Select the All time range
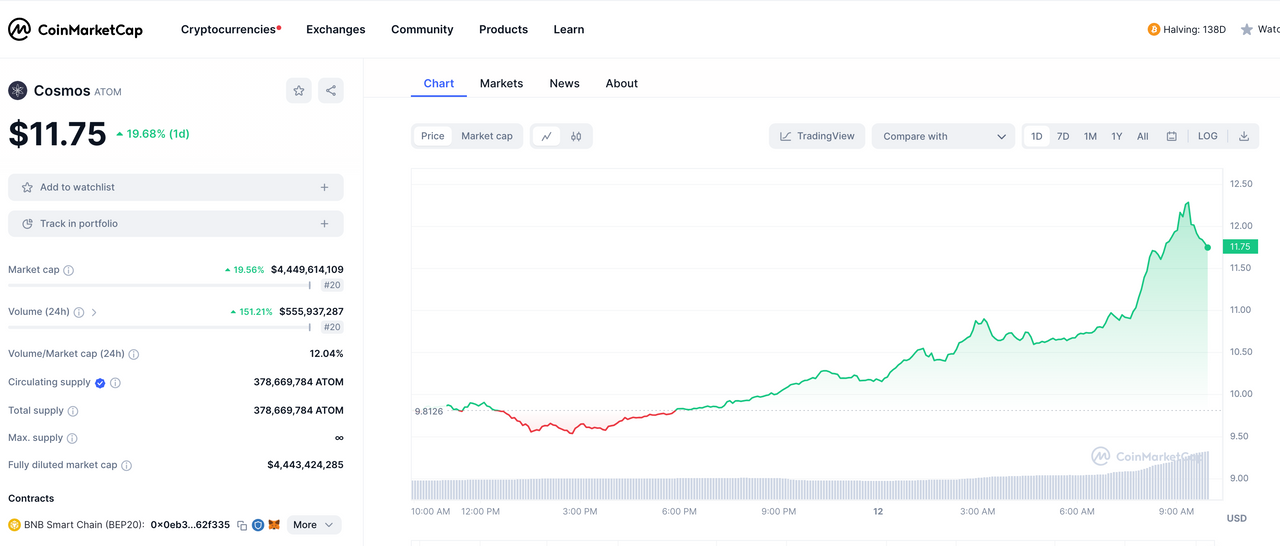 coord(1143,136)
